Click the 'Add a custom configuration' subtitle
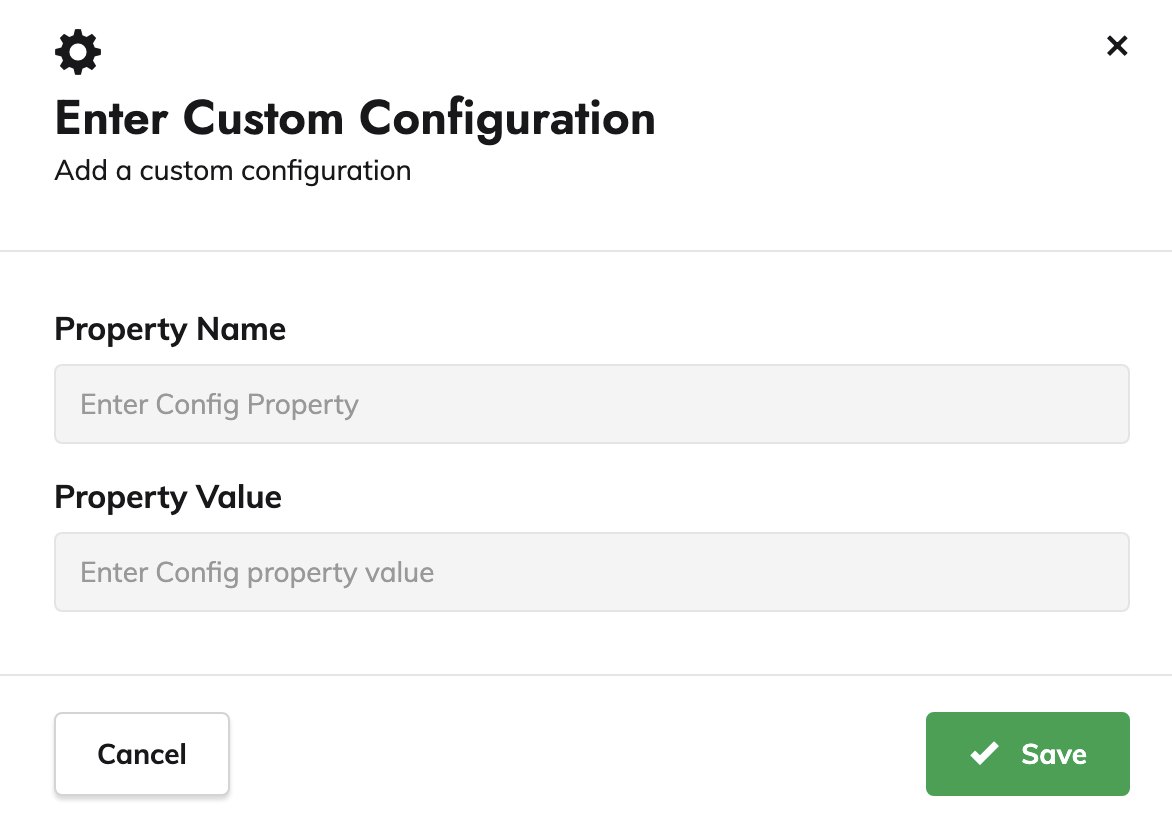 [x=232, y=171]
